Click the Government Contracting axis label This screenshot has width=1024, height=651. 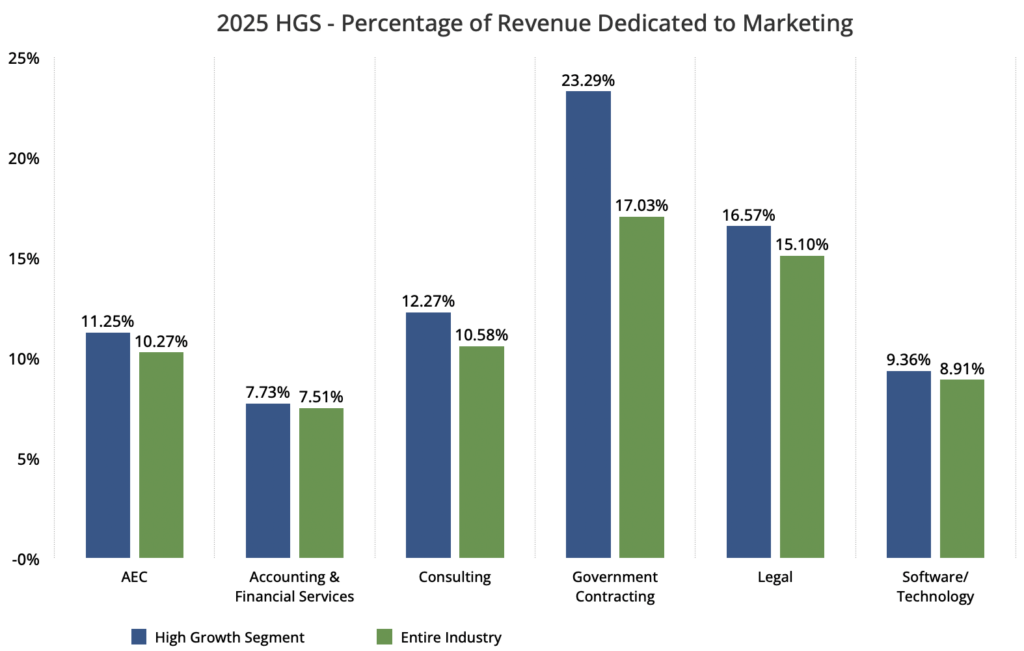coord(615,587)
